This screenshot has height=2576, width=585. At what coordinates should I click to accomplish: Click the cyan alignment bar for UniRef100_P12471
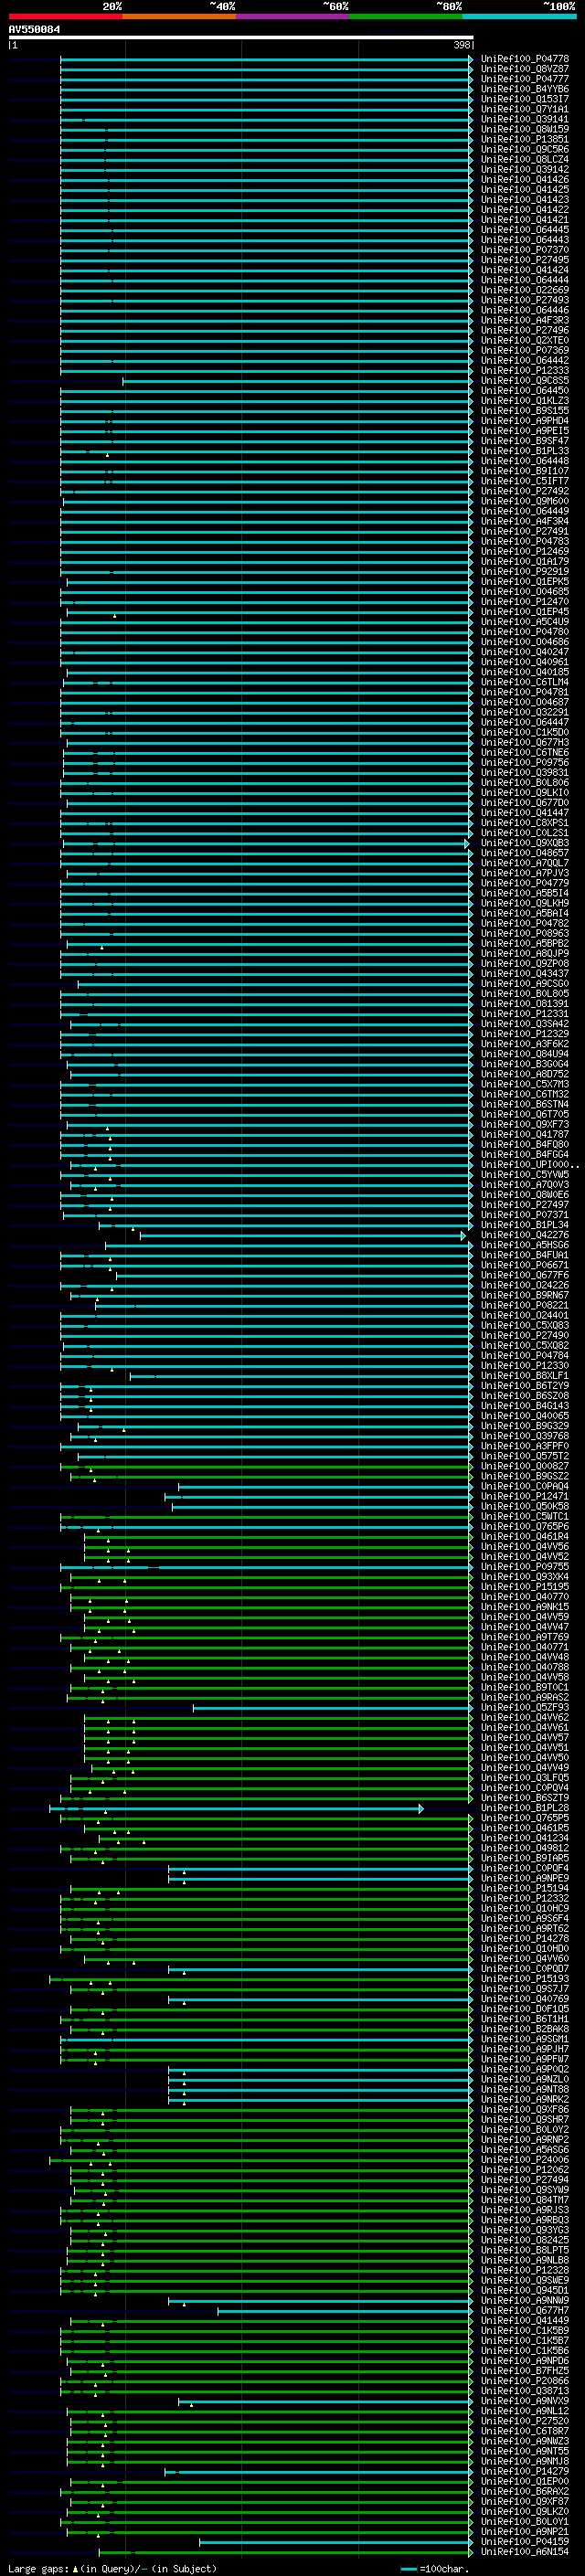click(x=320, y=1497)
